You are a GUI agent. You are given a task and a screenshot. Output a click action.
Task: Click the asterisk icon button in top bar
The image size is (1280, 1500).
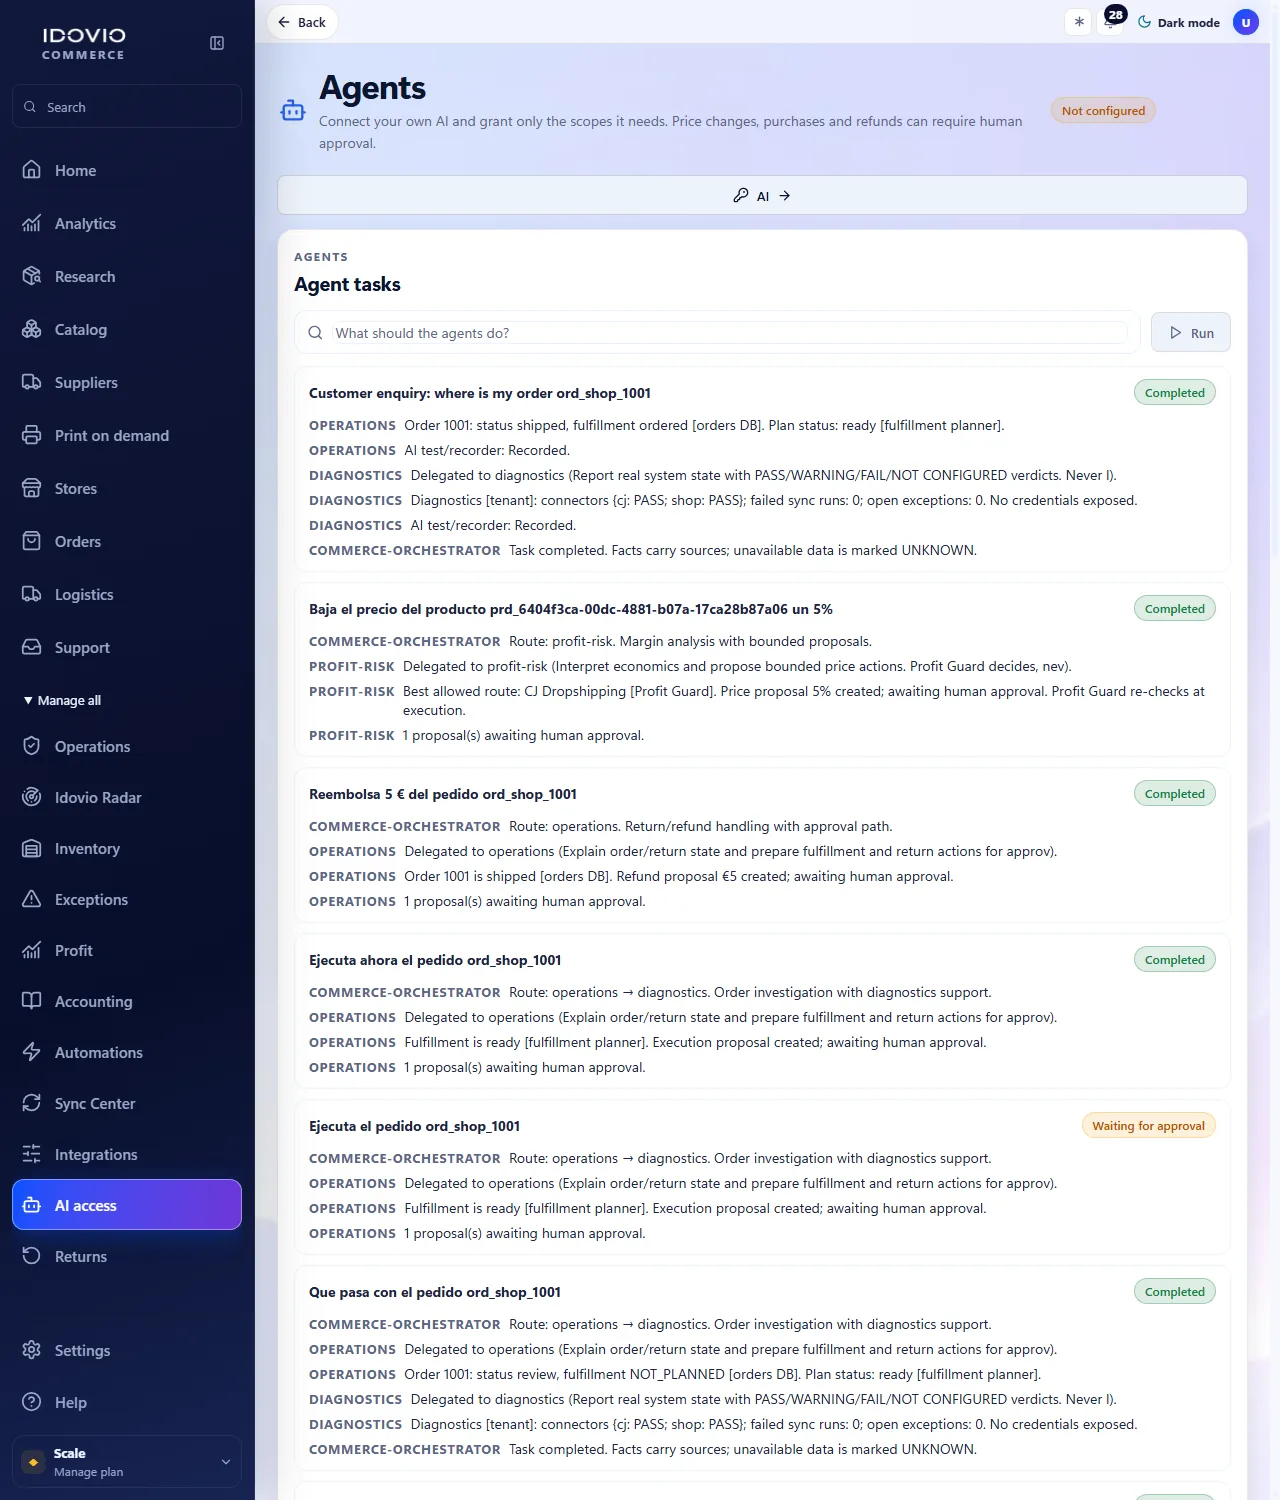(1078, 22)
